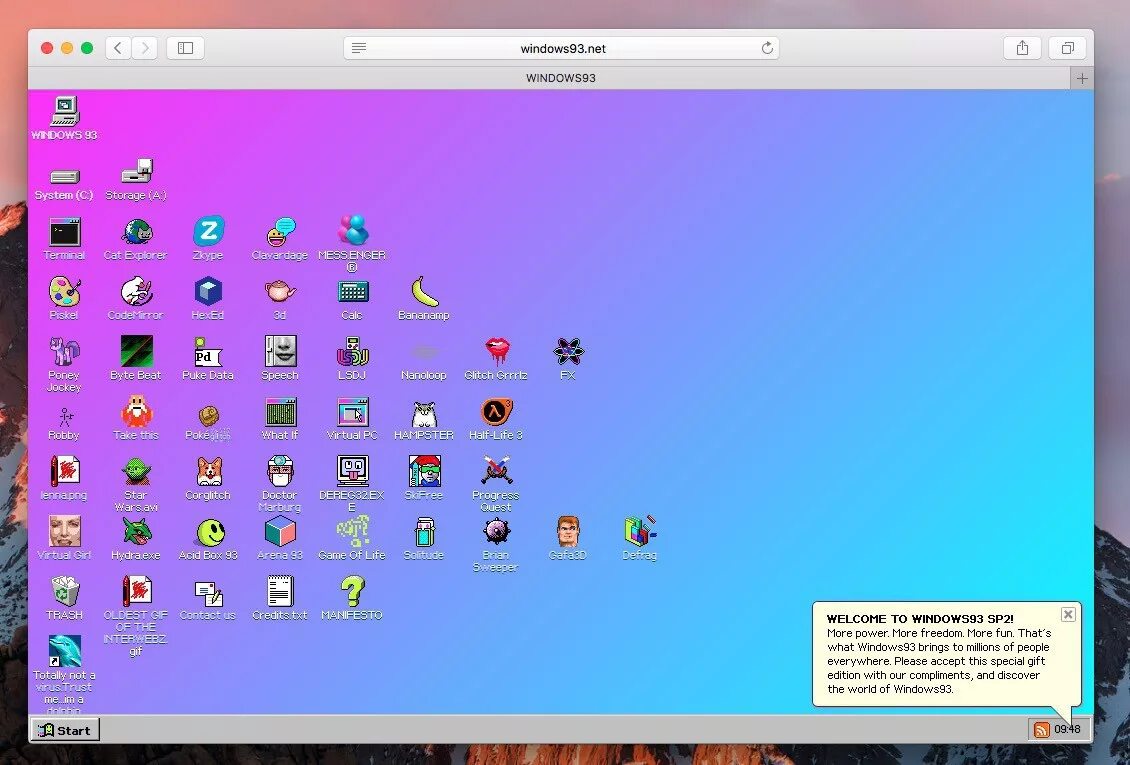
Task: Close the Welcome to Windows93 balloon
Action: pyautogui.click(x=1068, y=614)
